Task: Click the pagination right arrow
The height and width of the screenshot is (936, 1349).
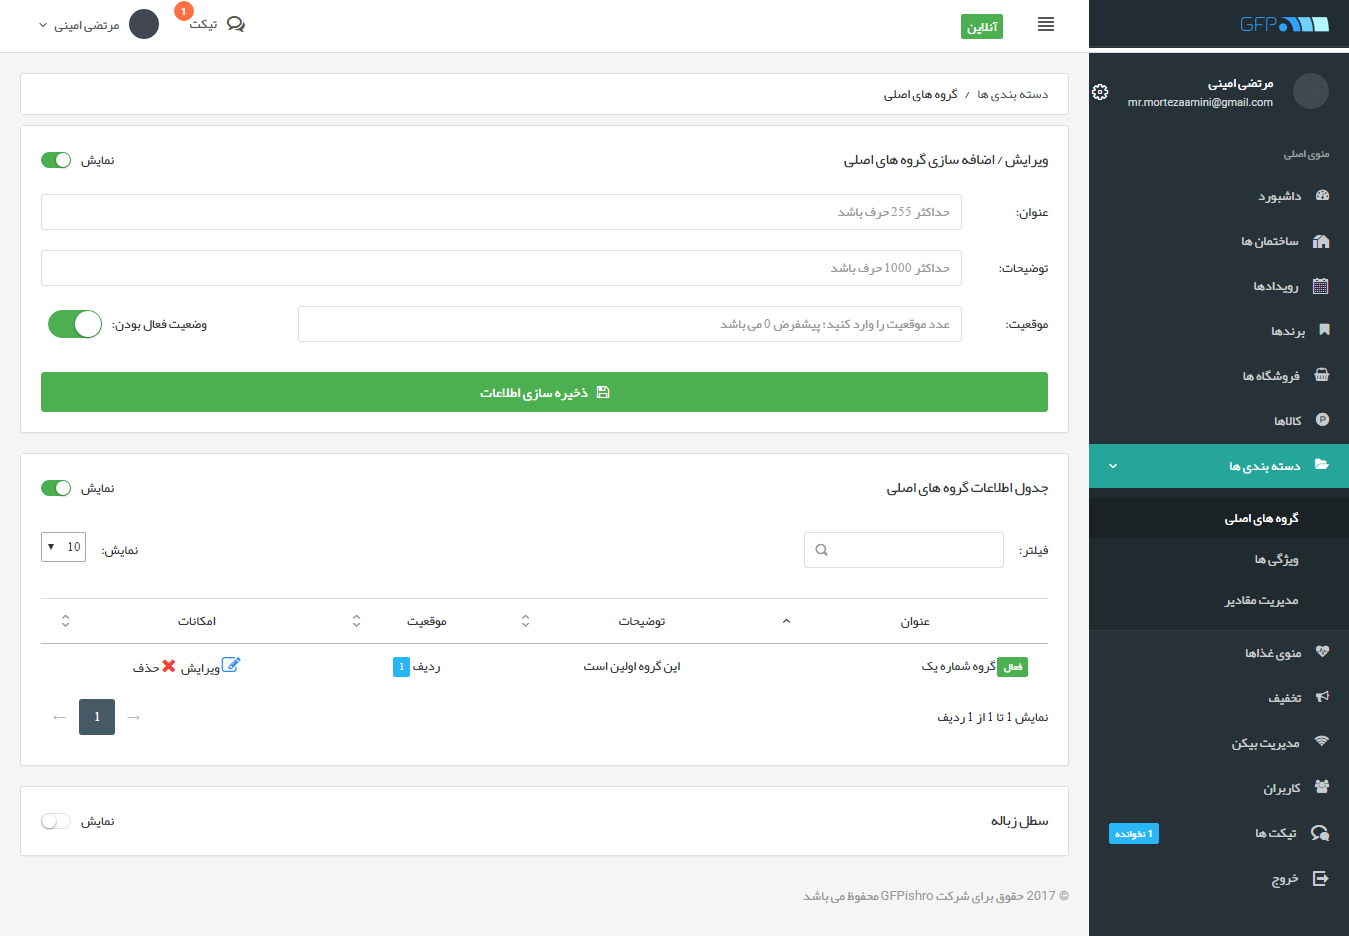Action: point(134,717)
